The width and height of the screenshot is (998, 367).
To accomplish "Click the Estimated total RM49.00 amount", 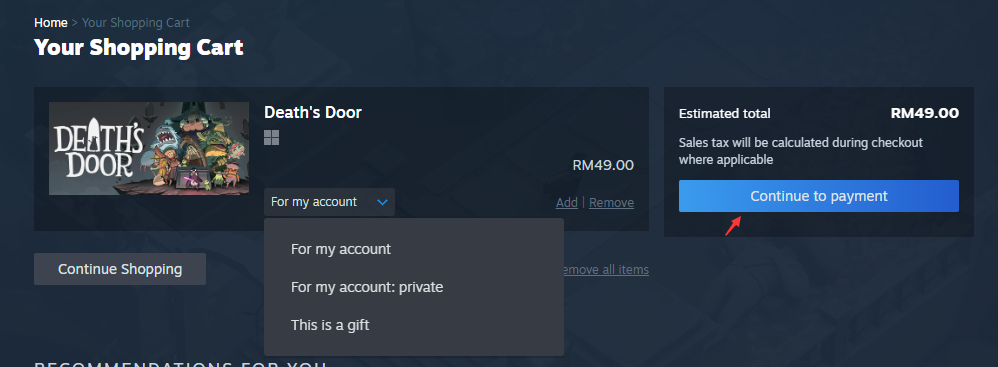I will click(924, 113).
